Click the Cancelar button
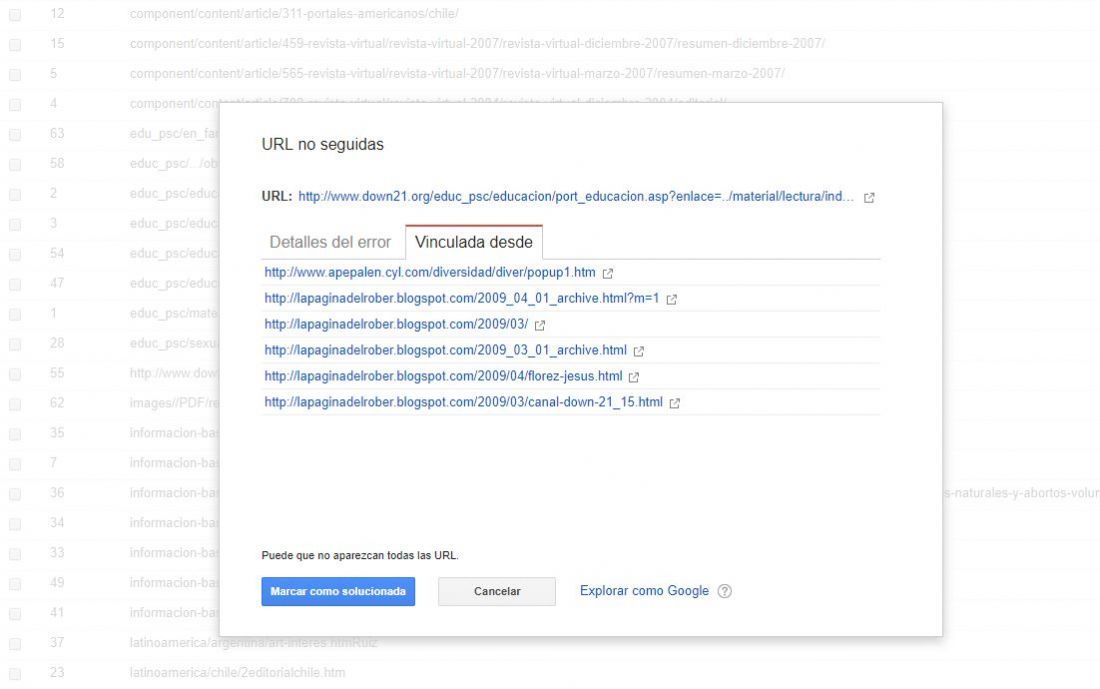Screen dimensions: 1100x689 (x=497, y=591)
